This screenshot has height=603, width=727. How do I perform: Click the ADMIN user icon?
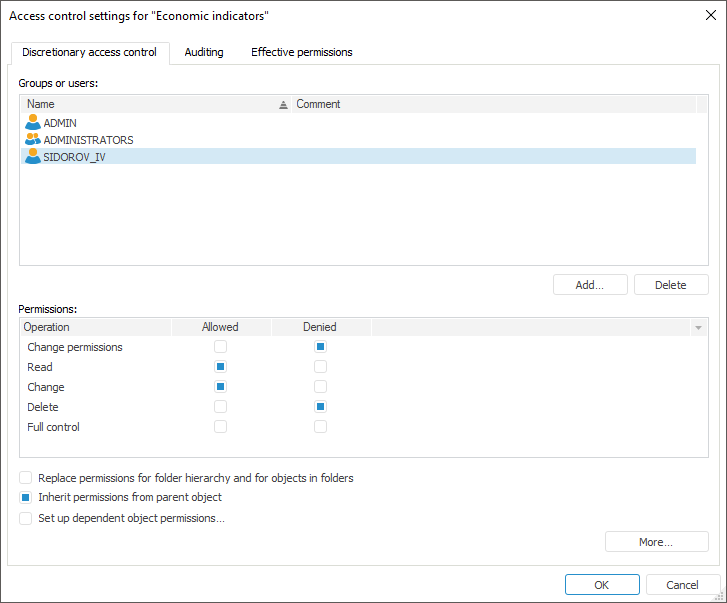(33, 123)
